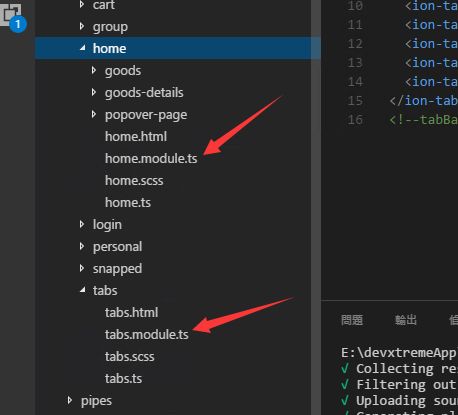
Task: Click editor line number 10
Action: [355, 6]
